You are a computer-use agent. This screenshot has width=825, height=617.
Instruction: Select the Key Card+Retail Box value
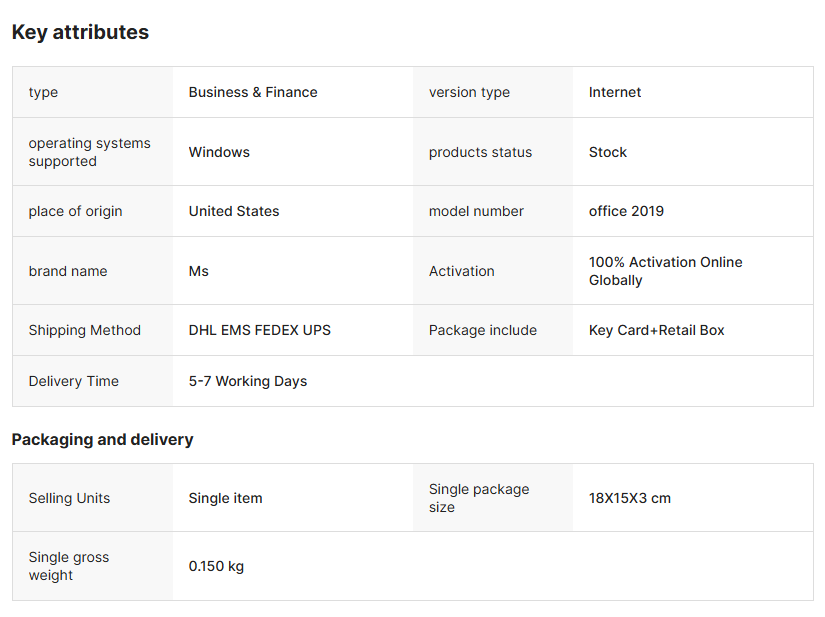[x=656, y=330]
